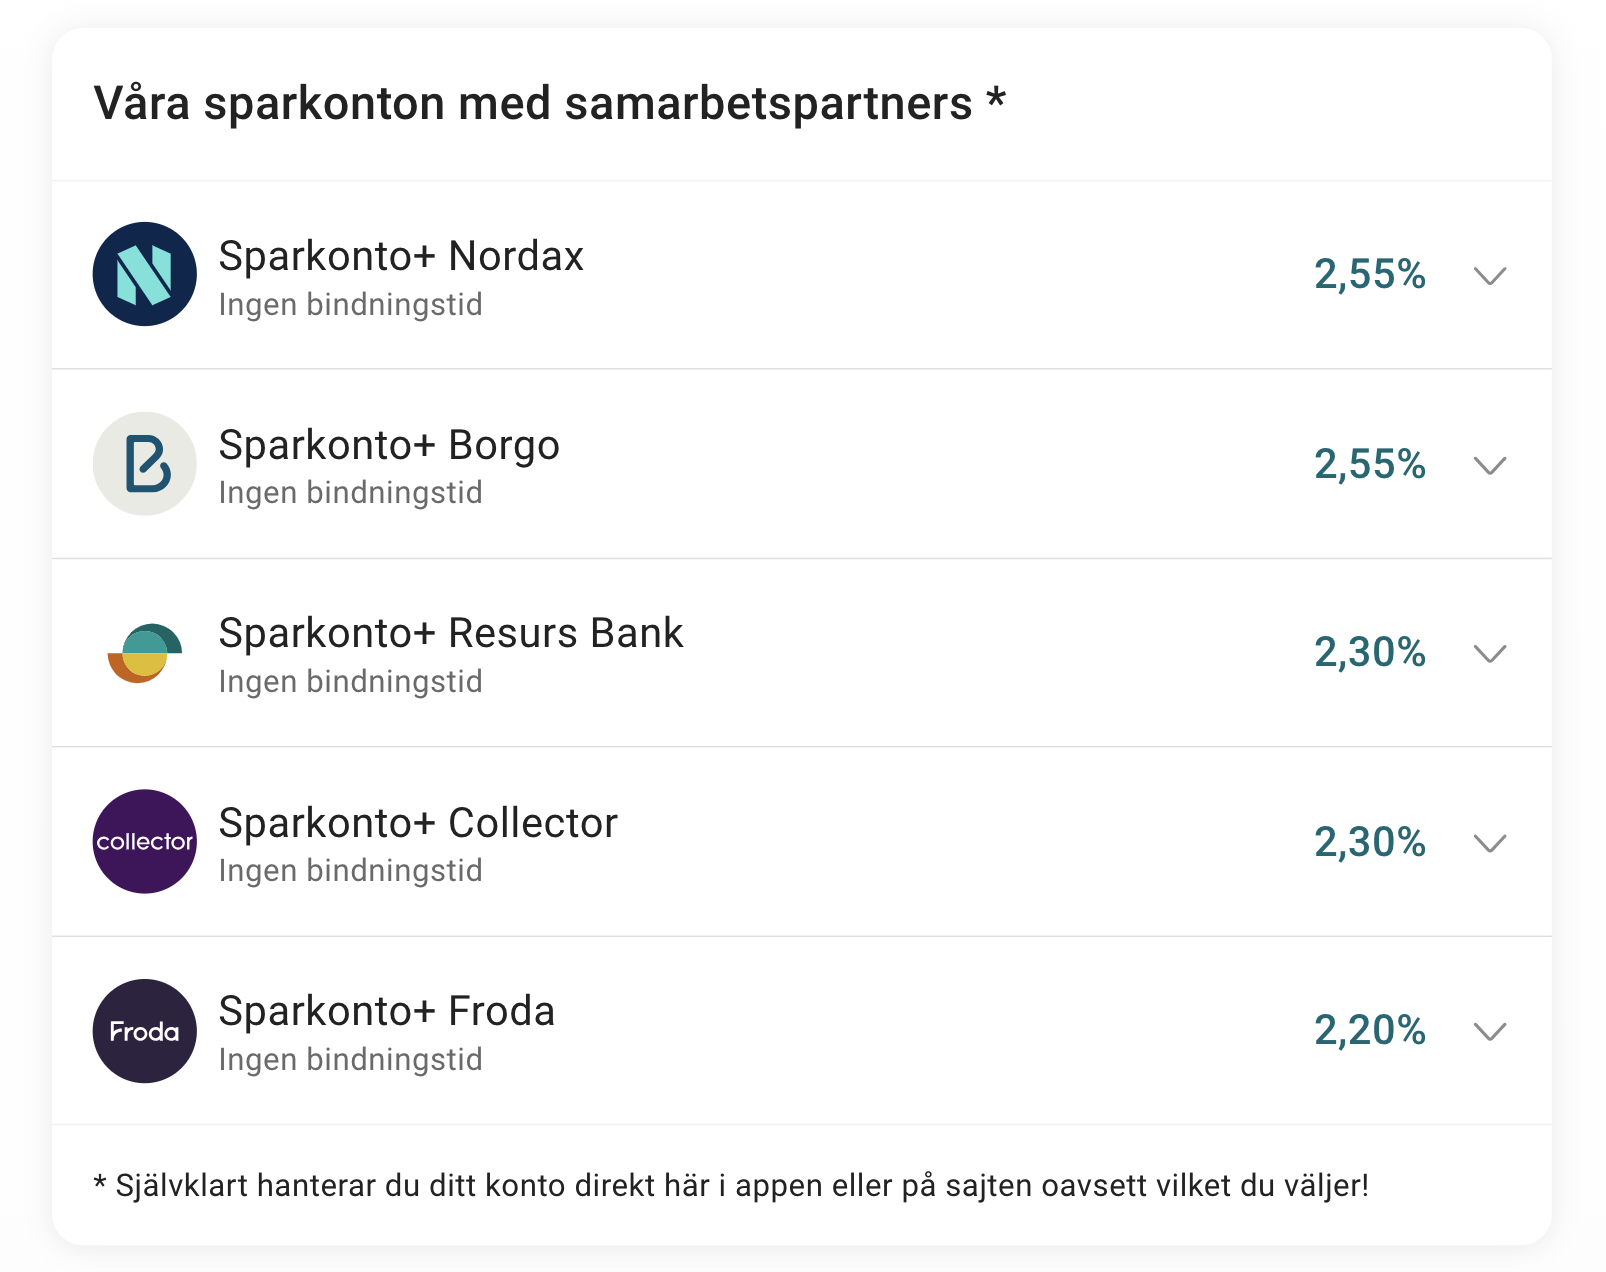This screenshot has width=1606, height=1272.
Task: Expand the Sparkonto+ Resurs Bank chevron
Action: pos(1490,654)
